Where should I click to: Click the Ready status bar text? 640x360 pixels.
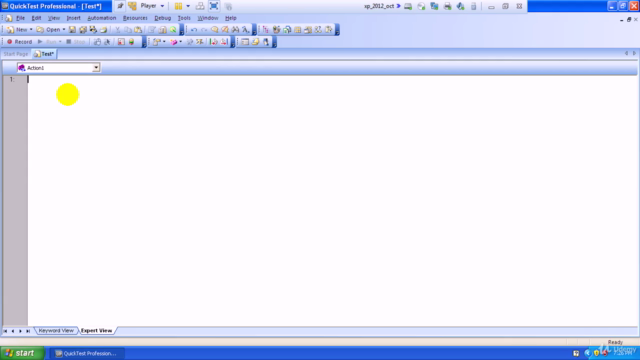[616, 342]
